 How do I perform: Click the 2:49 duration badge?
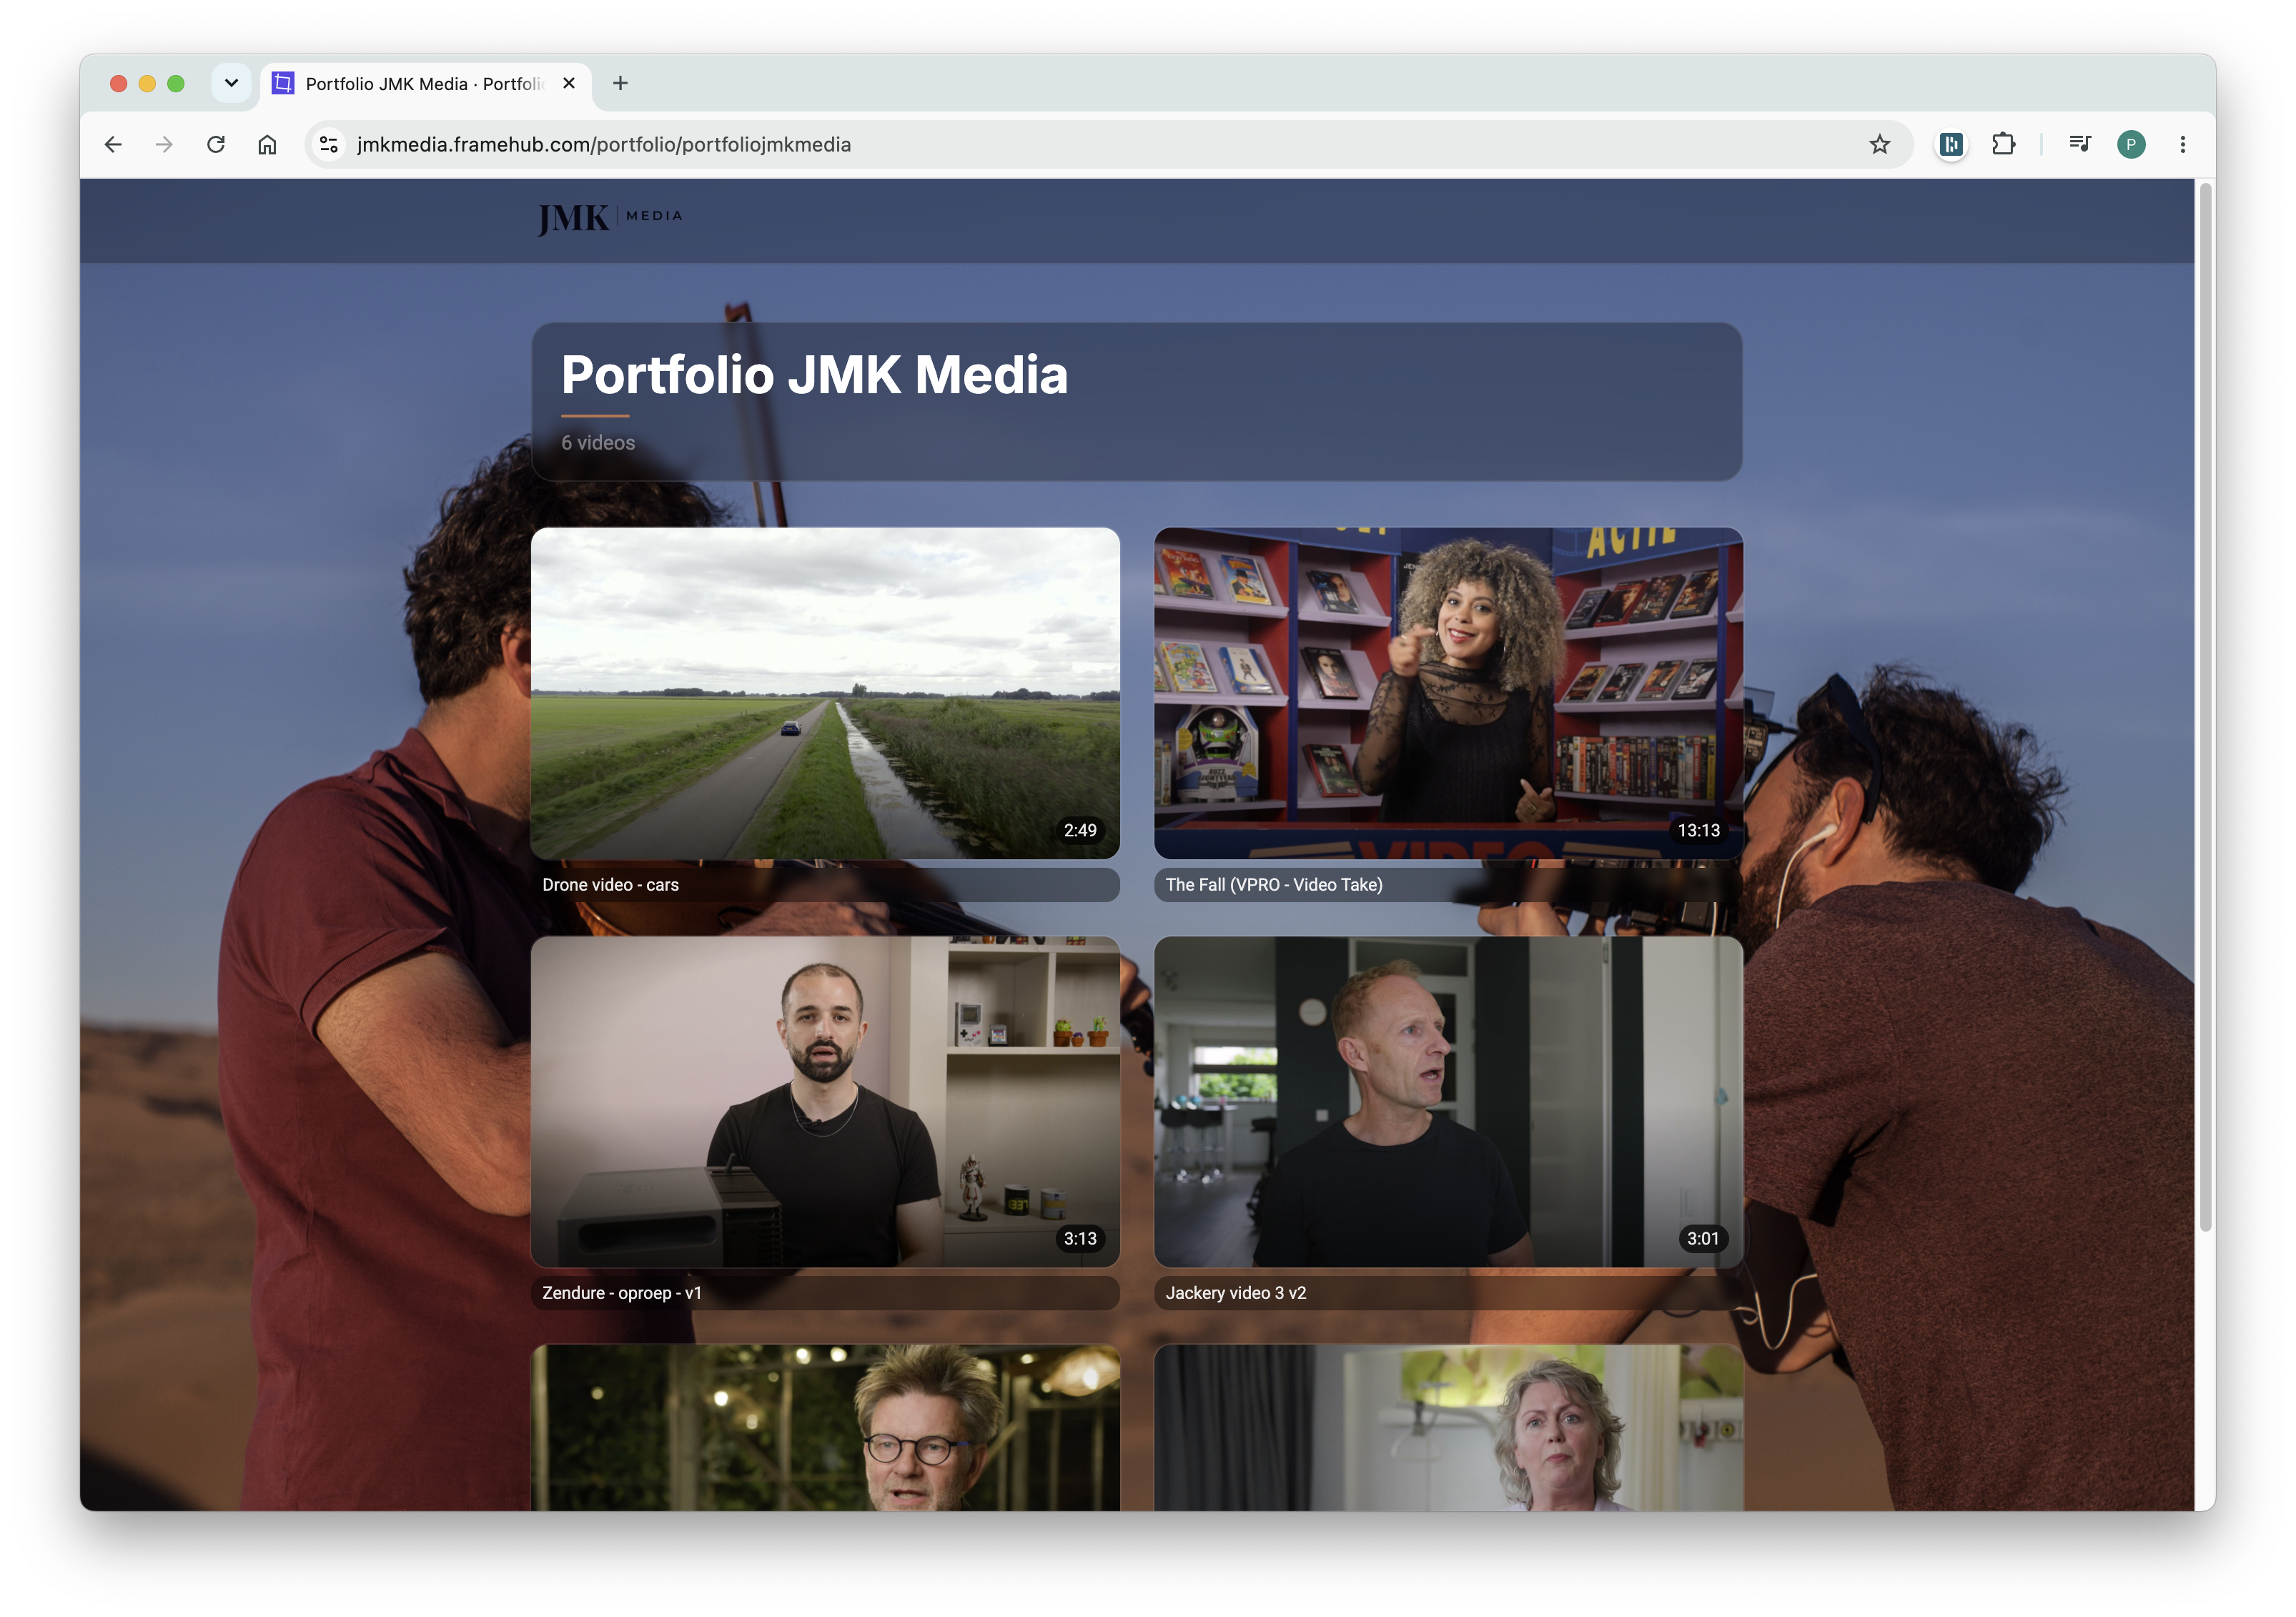coord(1080,830)
